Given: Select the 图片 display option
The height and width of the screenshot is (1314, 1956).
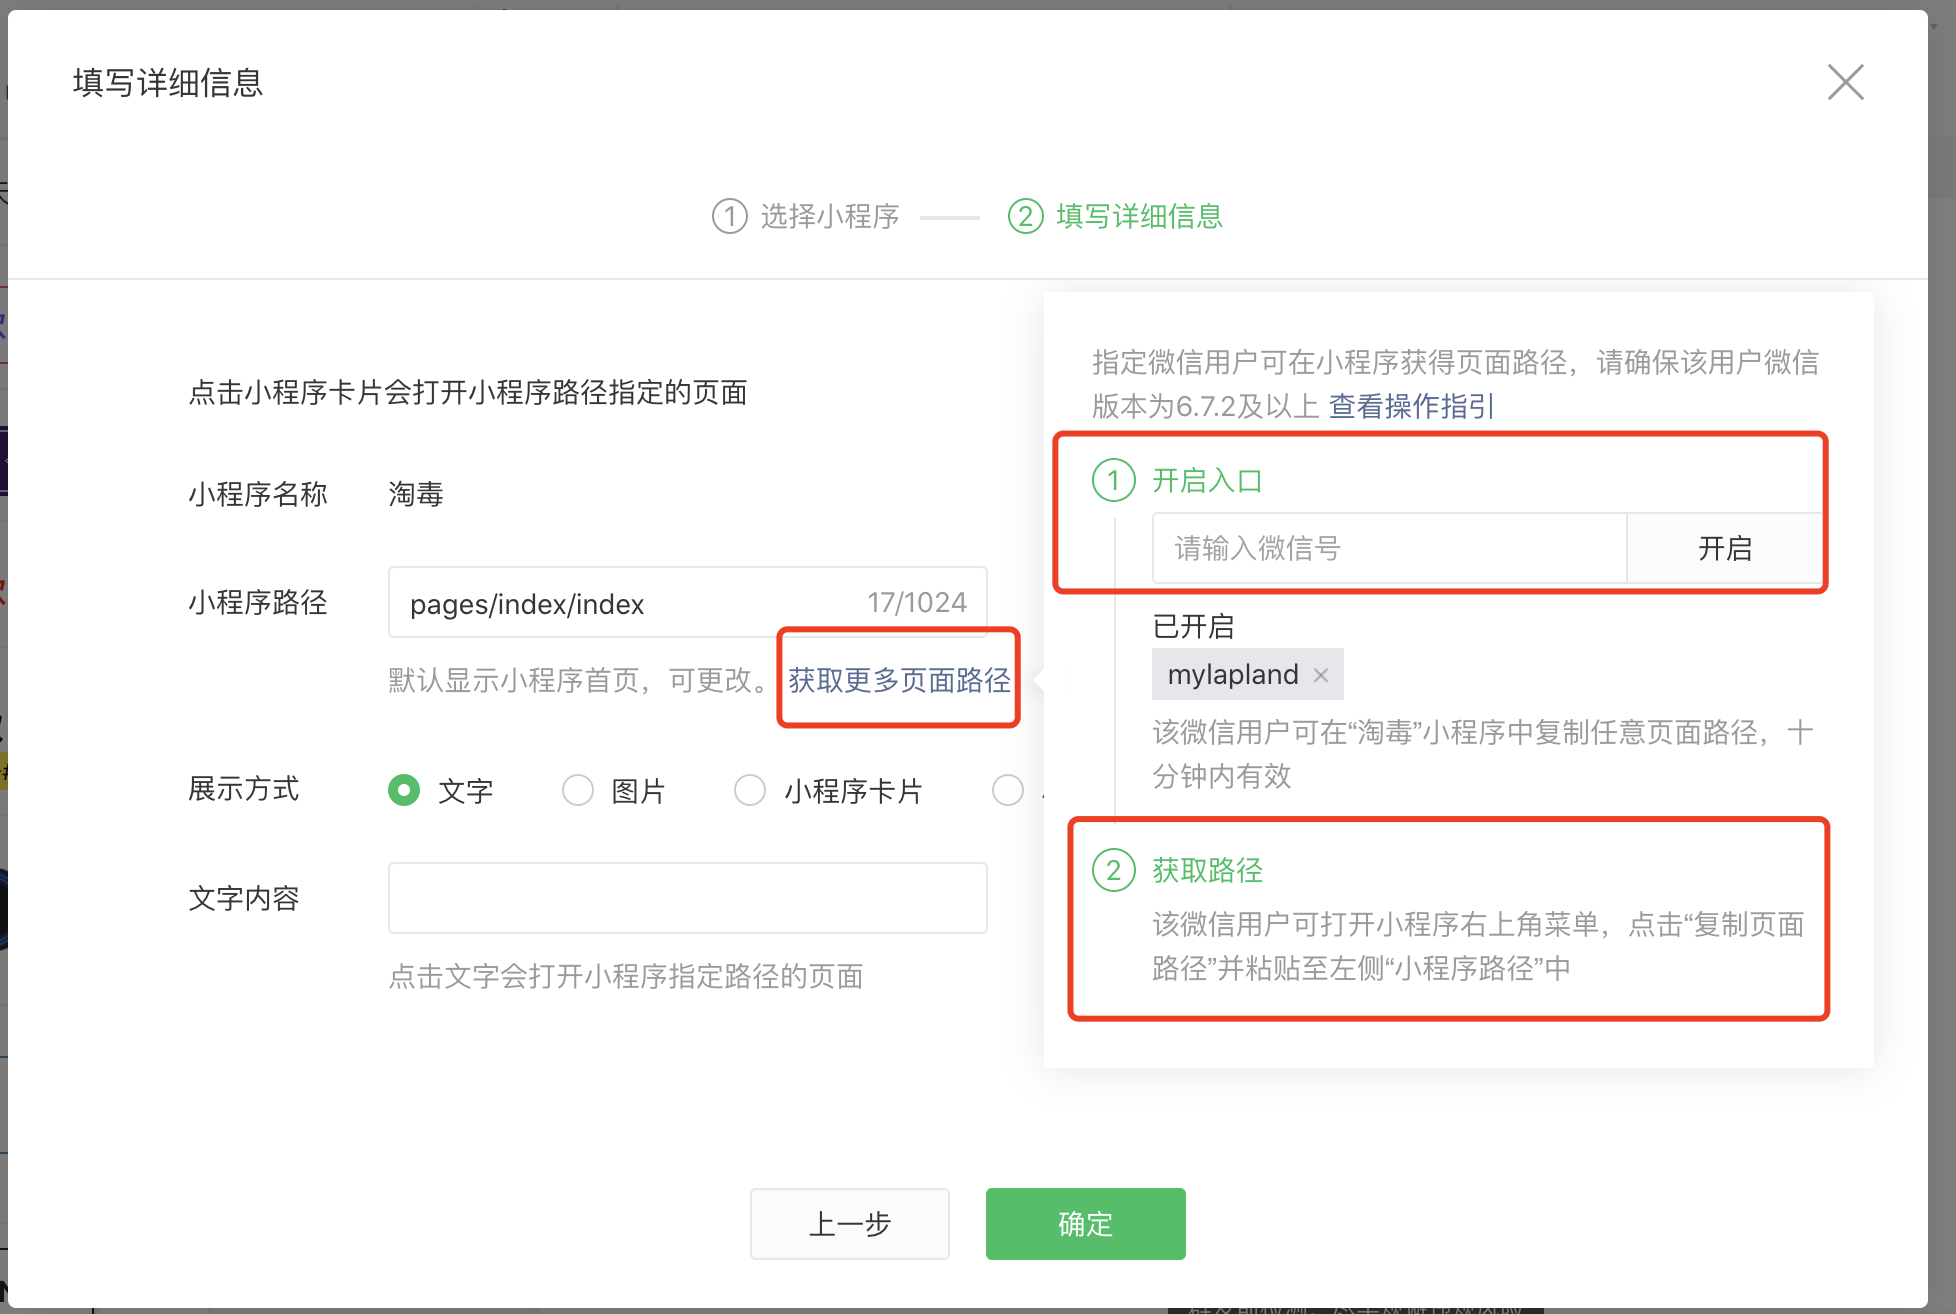Looking at the screenshot, I should click(578, 790).
